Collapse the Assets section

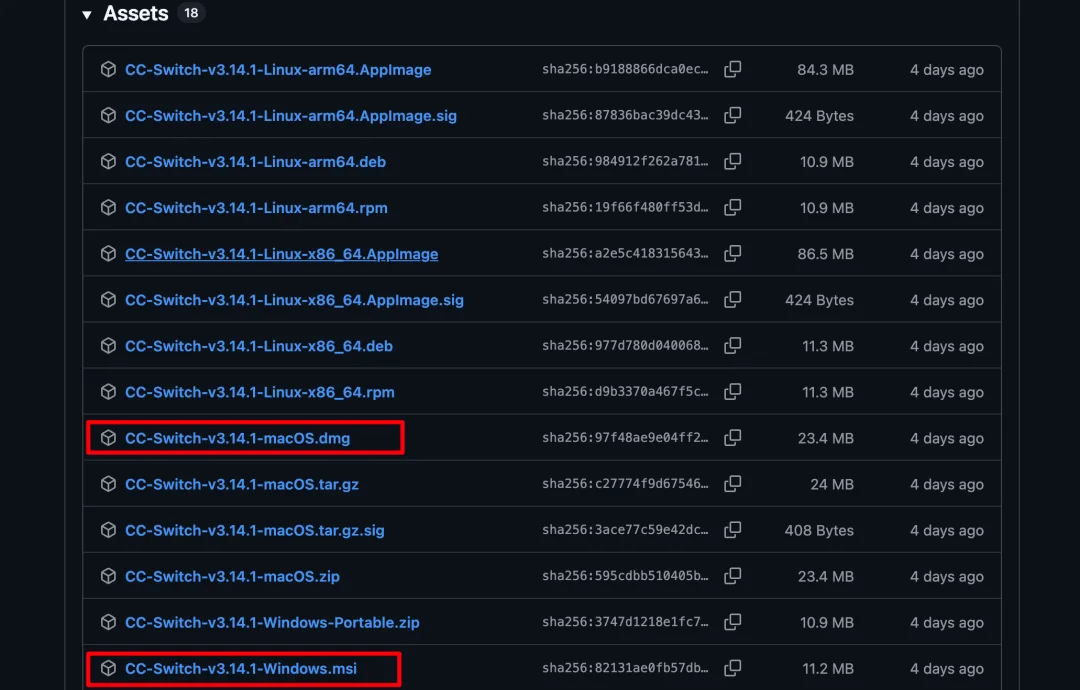point(87,13)
